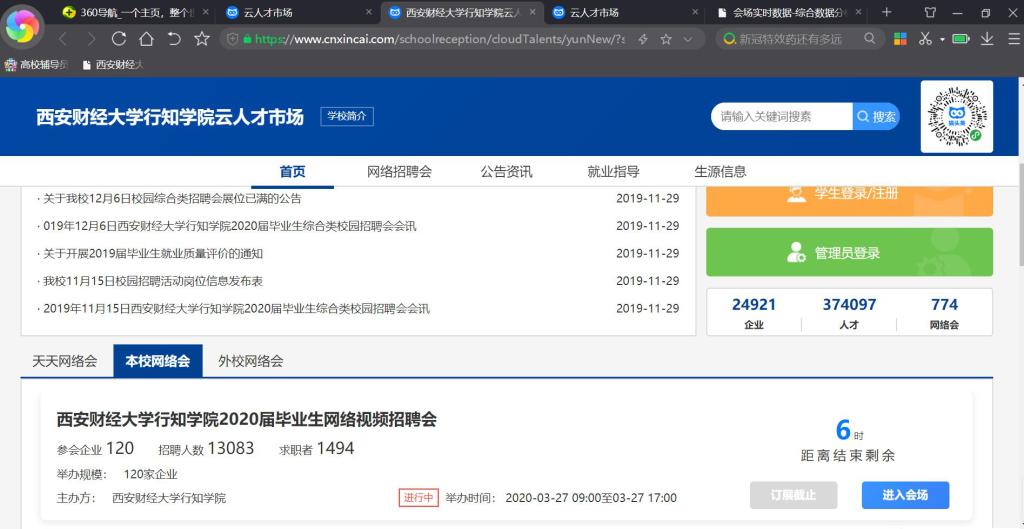Viewport: 1024px width, 529px height.
Task: Click the skin shirt icon in title bar
Action: pyautogui.click(x=930, y=12)
